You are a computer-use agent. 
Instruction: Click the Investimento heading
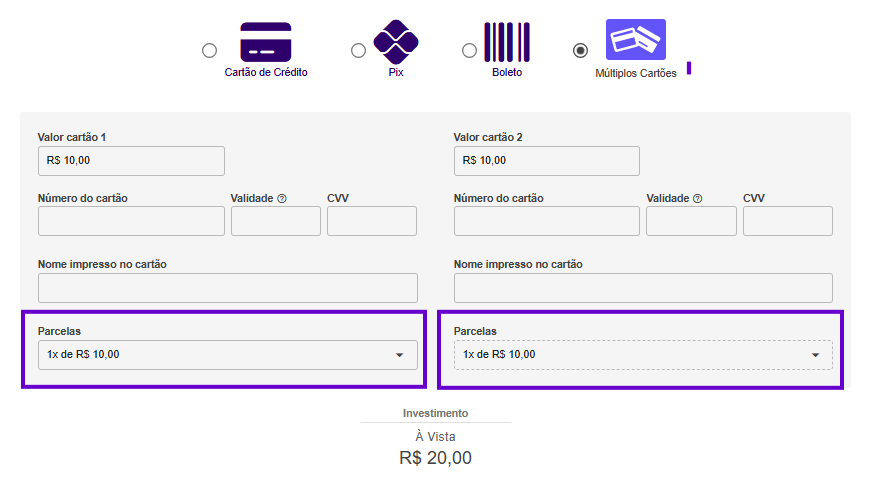435,413
